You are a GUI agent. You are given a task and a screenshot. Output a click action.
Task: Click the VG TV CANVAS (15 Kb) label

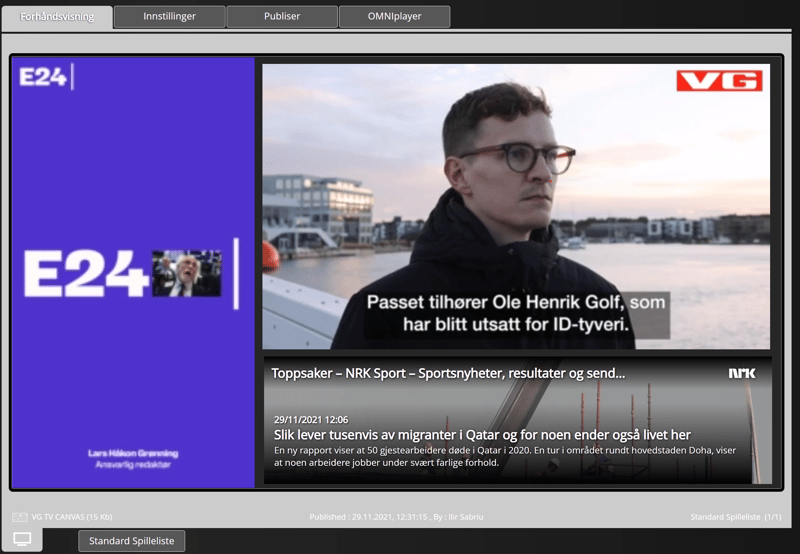click(x=71, y=517)
